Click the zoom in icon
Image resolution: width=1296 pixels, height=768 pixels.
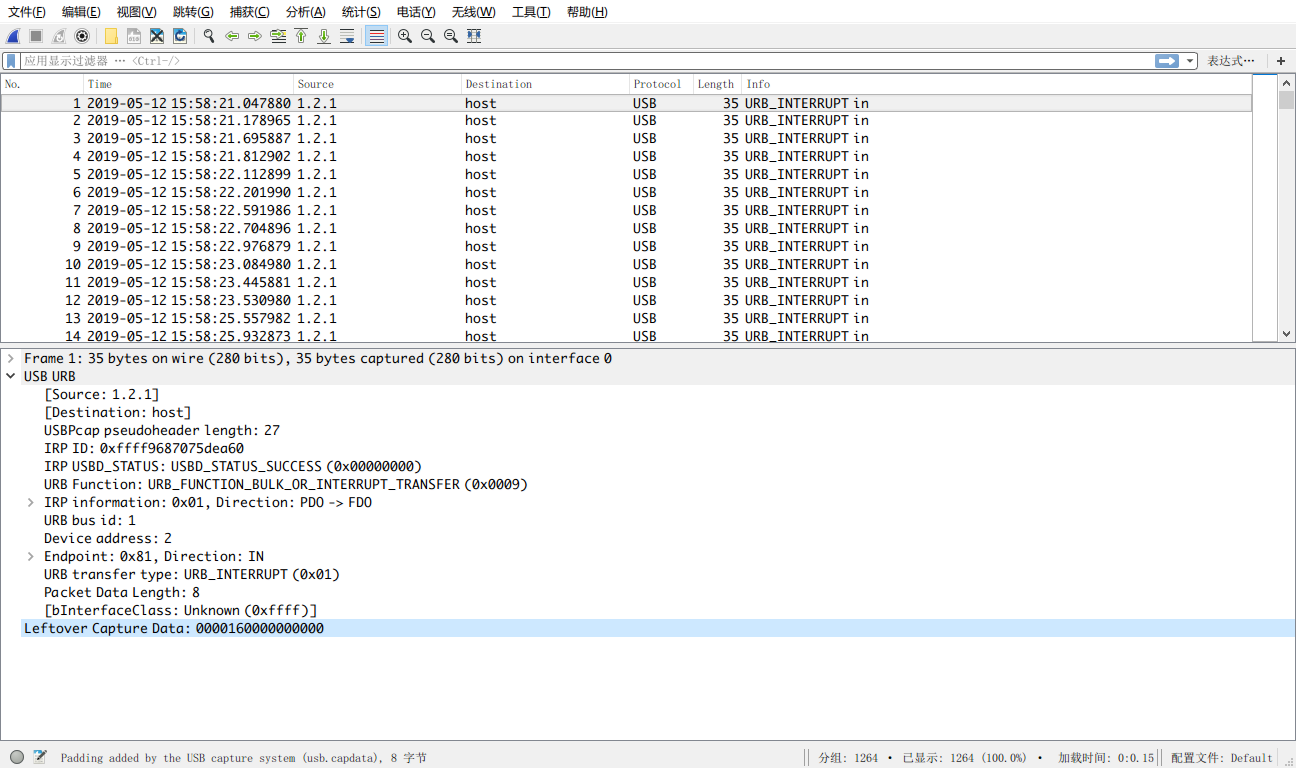pyautogui.click(x=404, y=36)
